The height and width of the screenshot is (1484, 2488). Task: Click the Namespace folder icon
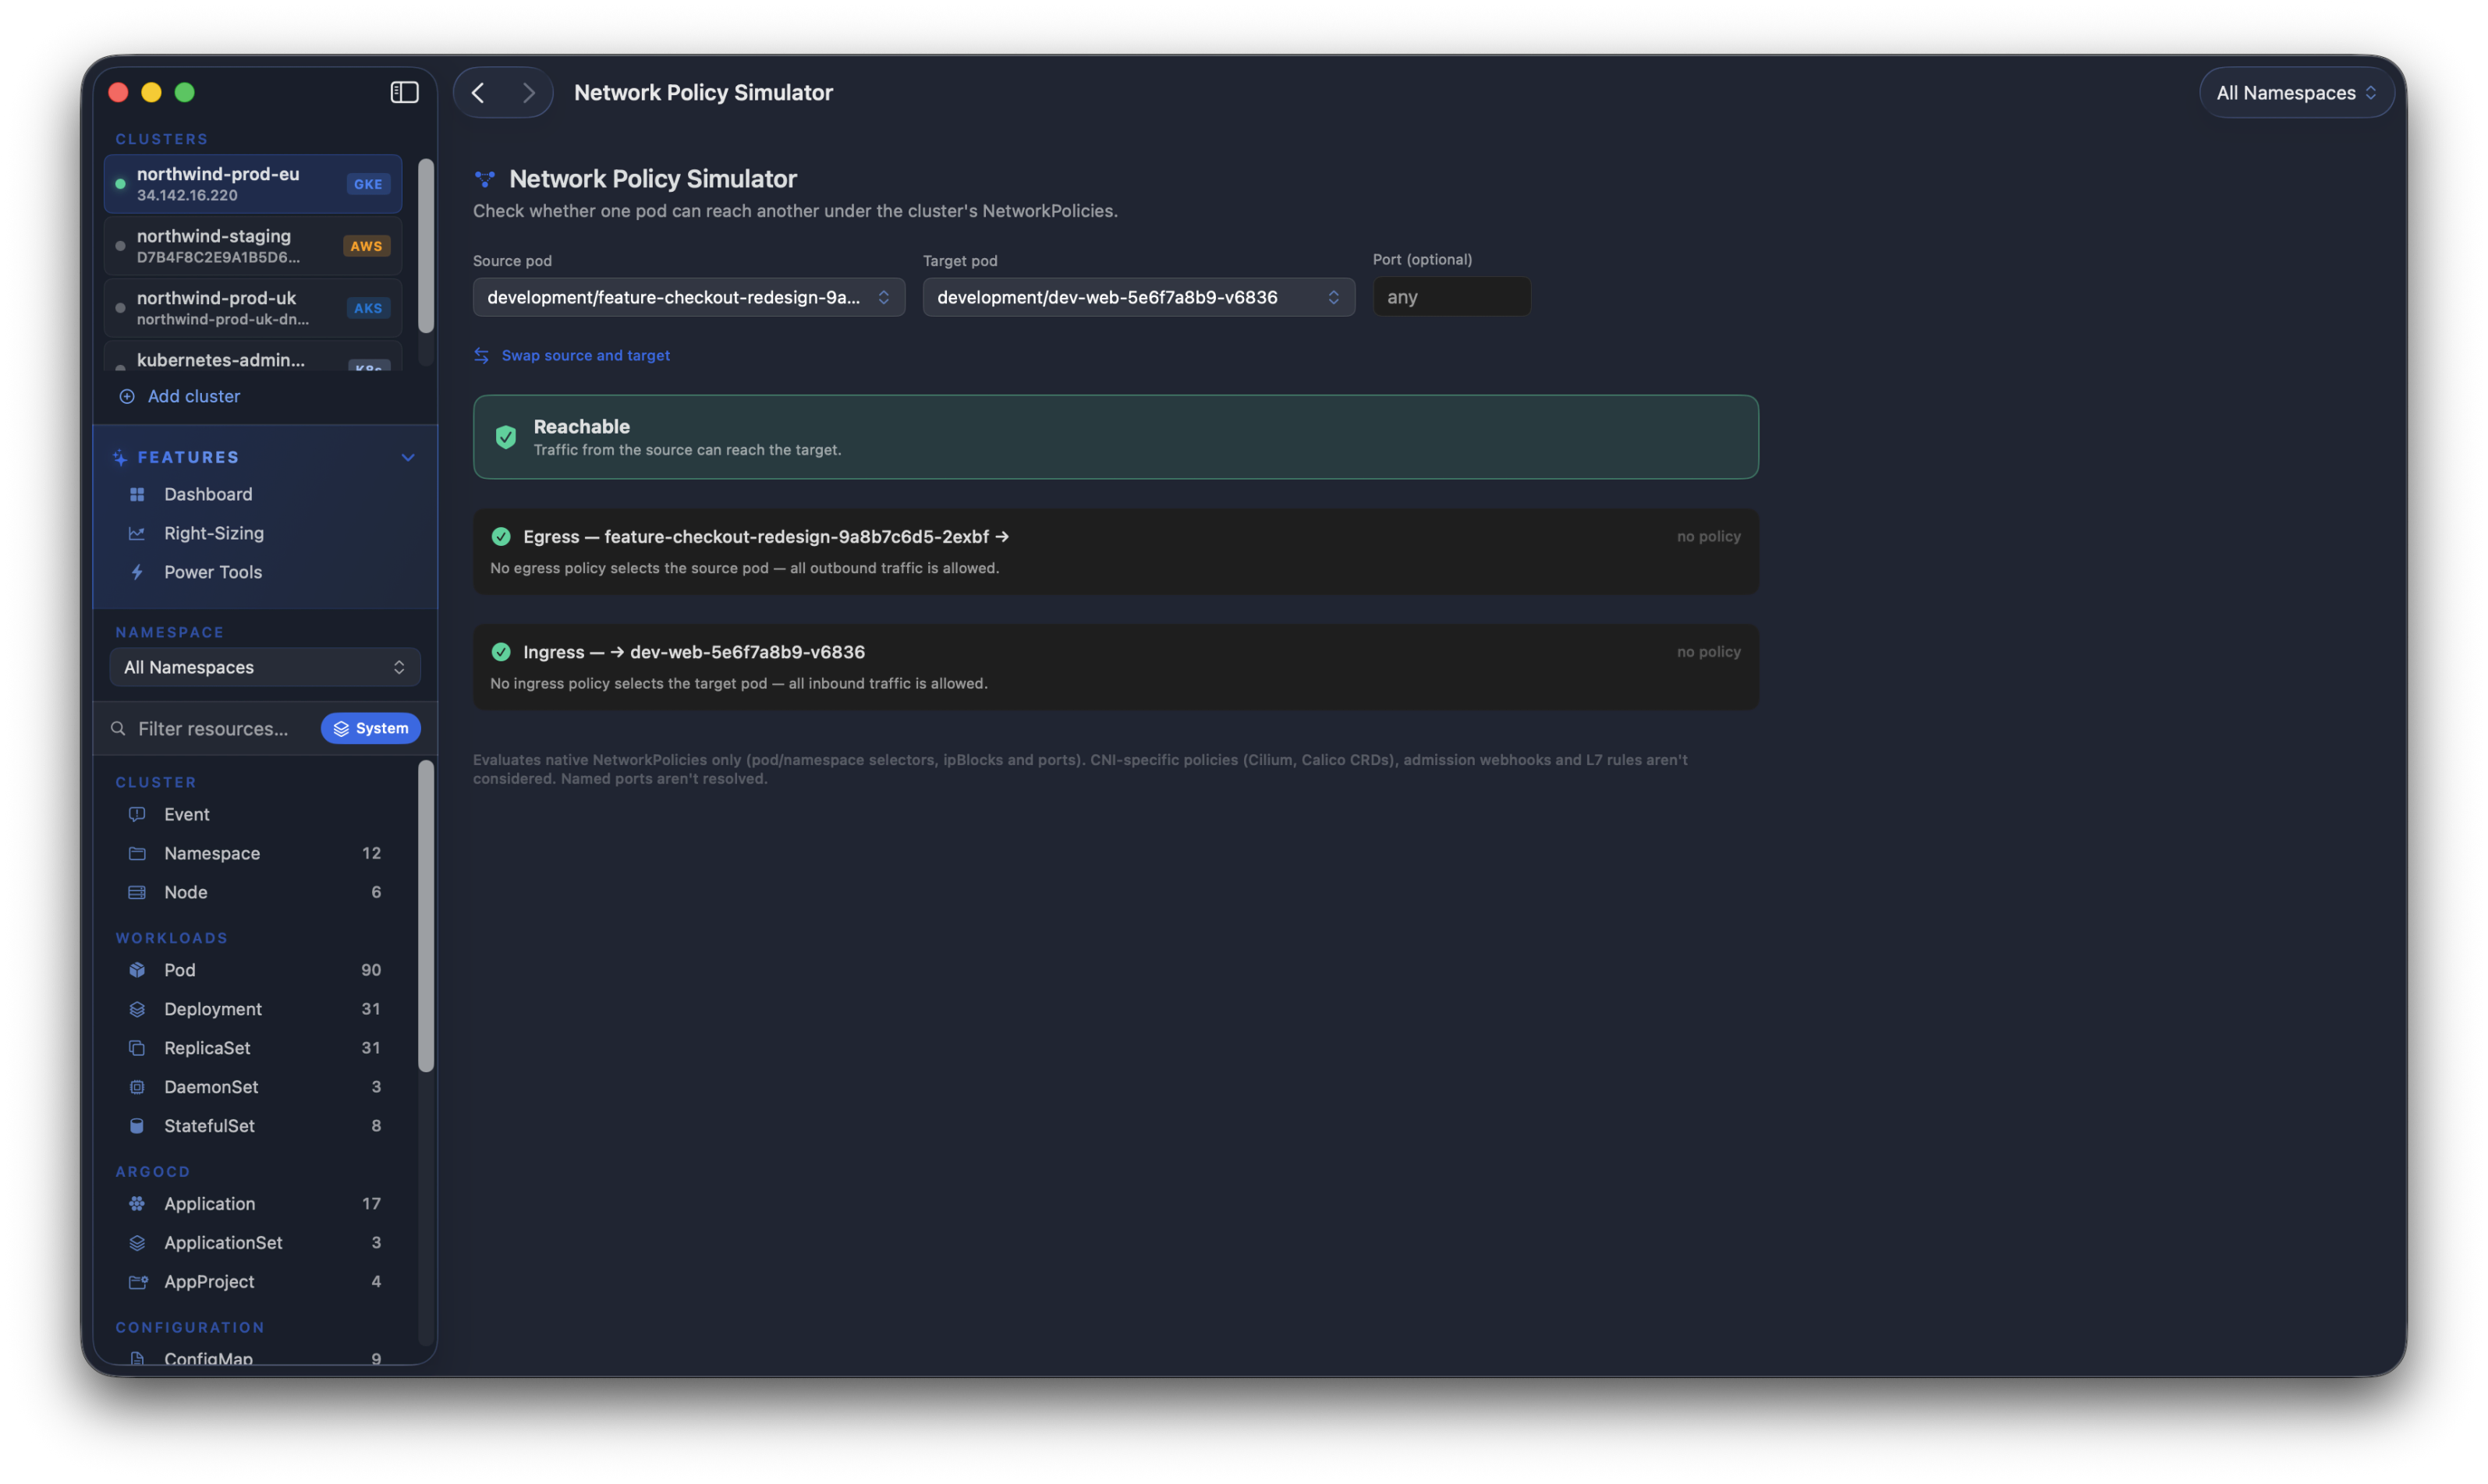[x=137, y=853]
